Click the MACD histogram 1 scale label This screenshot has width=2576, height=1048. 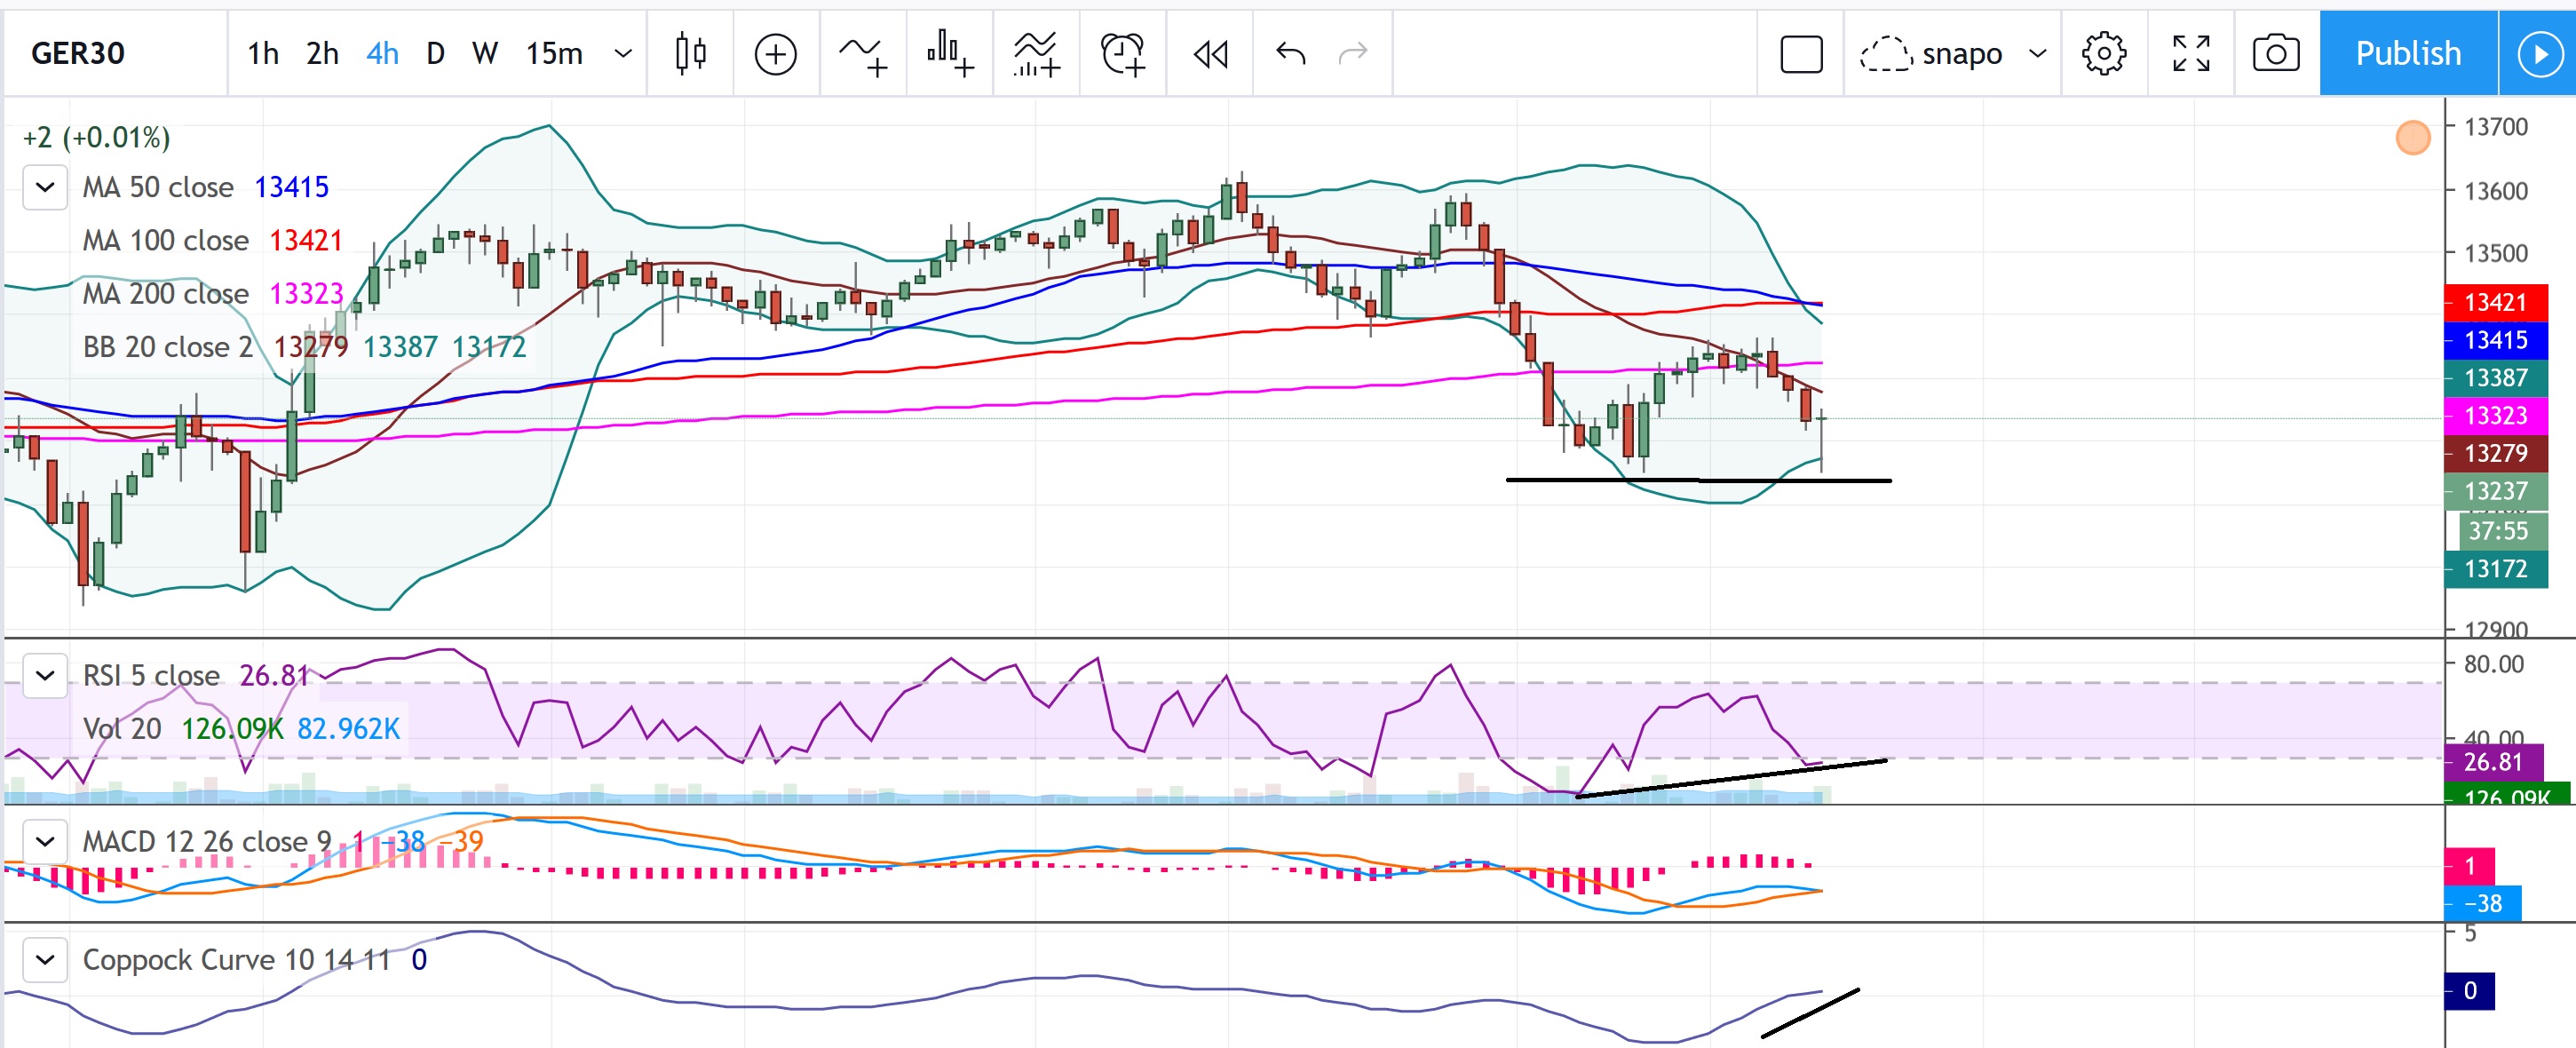(2469, 865)
